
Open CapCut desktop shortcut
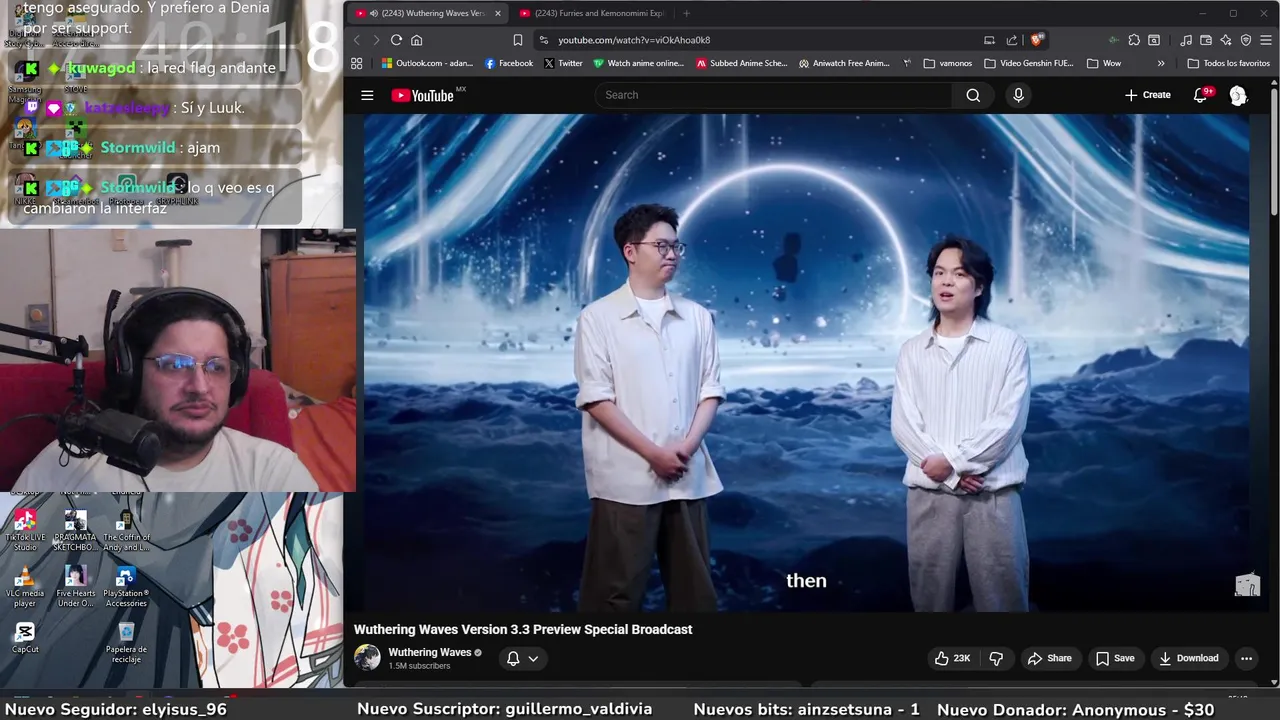click(25, 638)
